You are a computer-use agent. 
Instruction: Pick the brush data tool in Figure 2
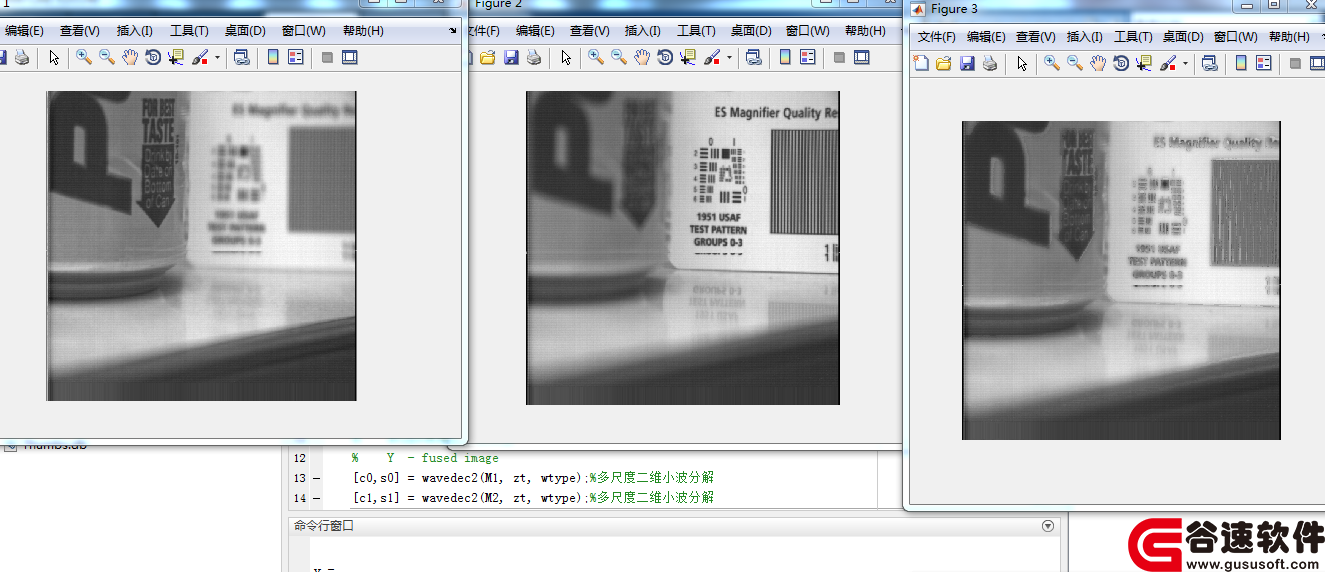coord(712,58)
